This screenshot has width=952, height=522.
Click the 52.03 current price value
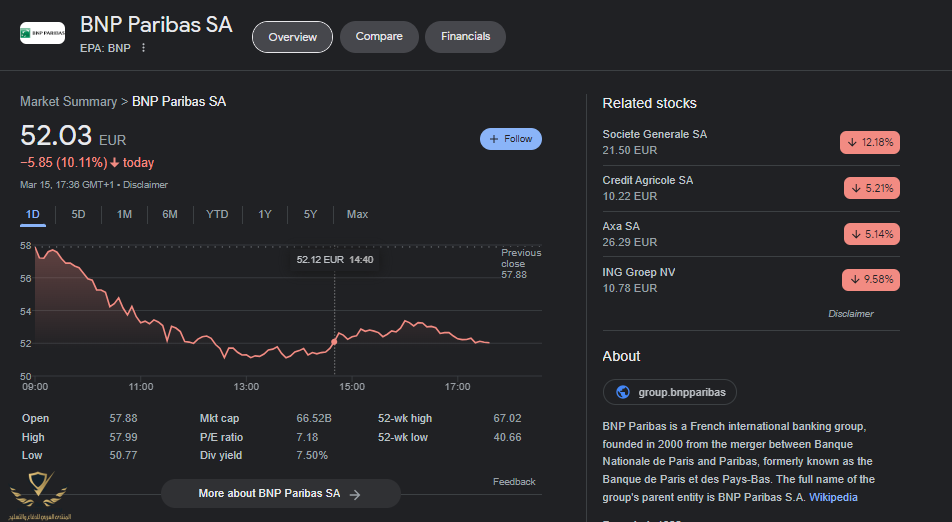click(x=56, y=135)
